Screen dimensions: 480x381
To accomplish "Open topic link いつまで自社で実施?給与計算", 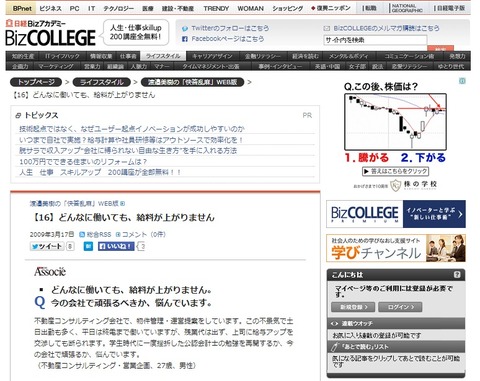I will (x=131, y=140).
